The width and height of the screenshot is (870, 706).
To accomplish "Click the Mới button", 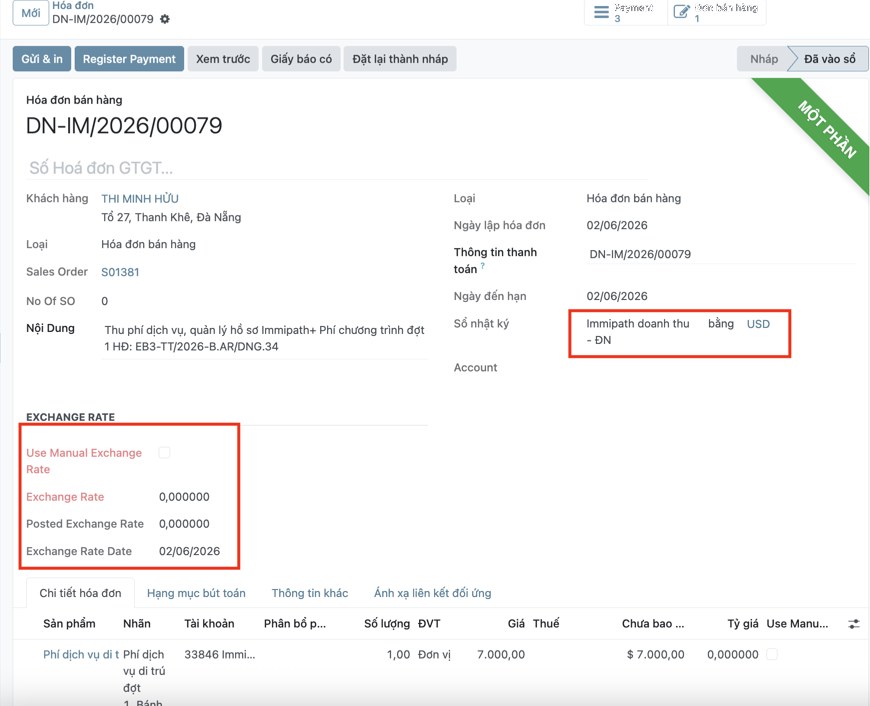I will (31, 13).
